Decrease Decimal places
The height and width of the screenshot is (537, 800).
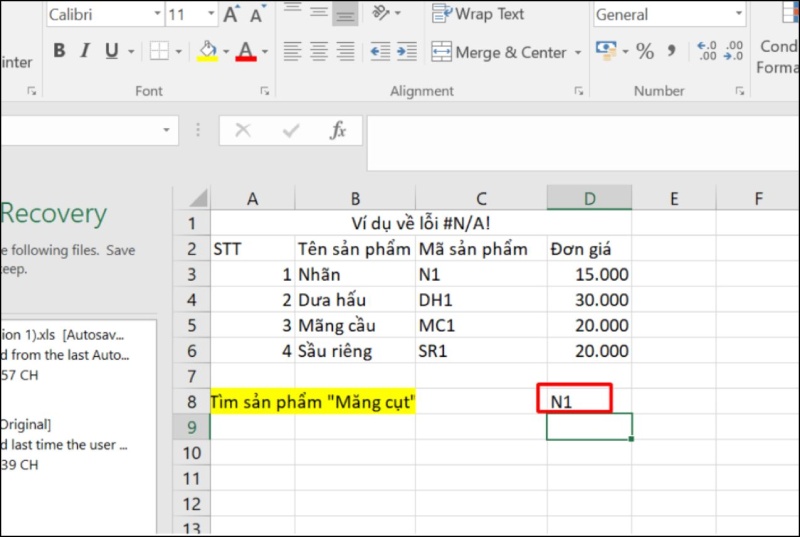click(x=733, y=51)
